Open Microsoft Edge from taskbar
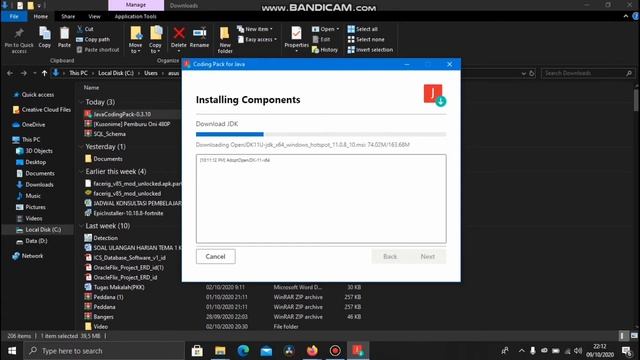 (x=243, y=351)
